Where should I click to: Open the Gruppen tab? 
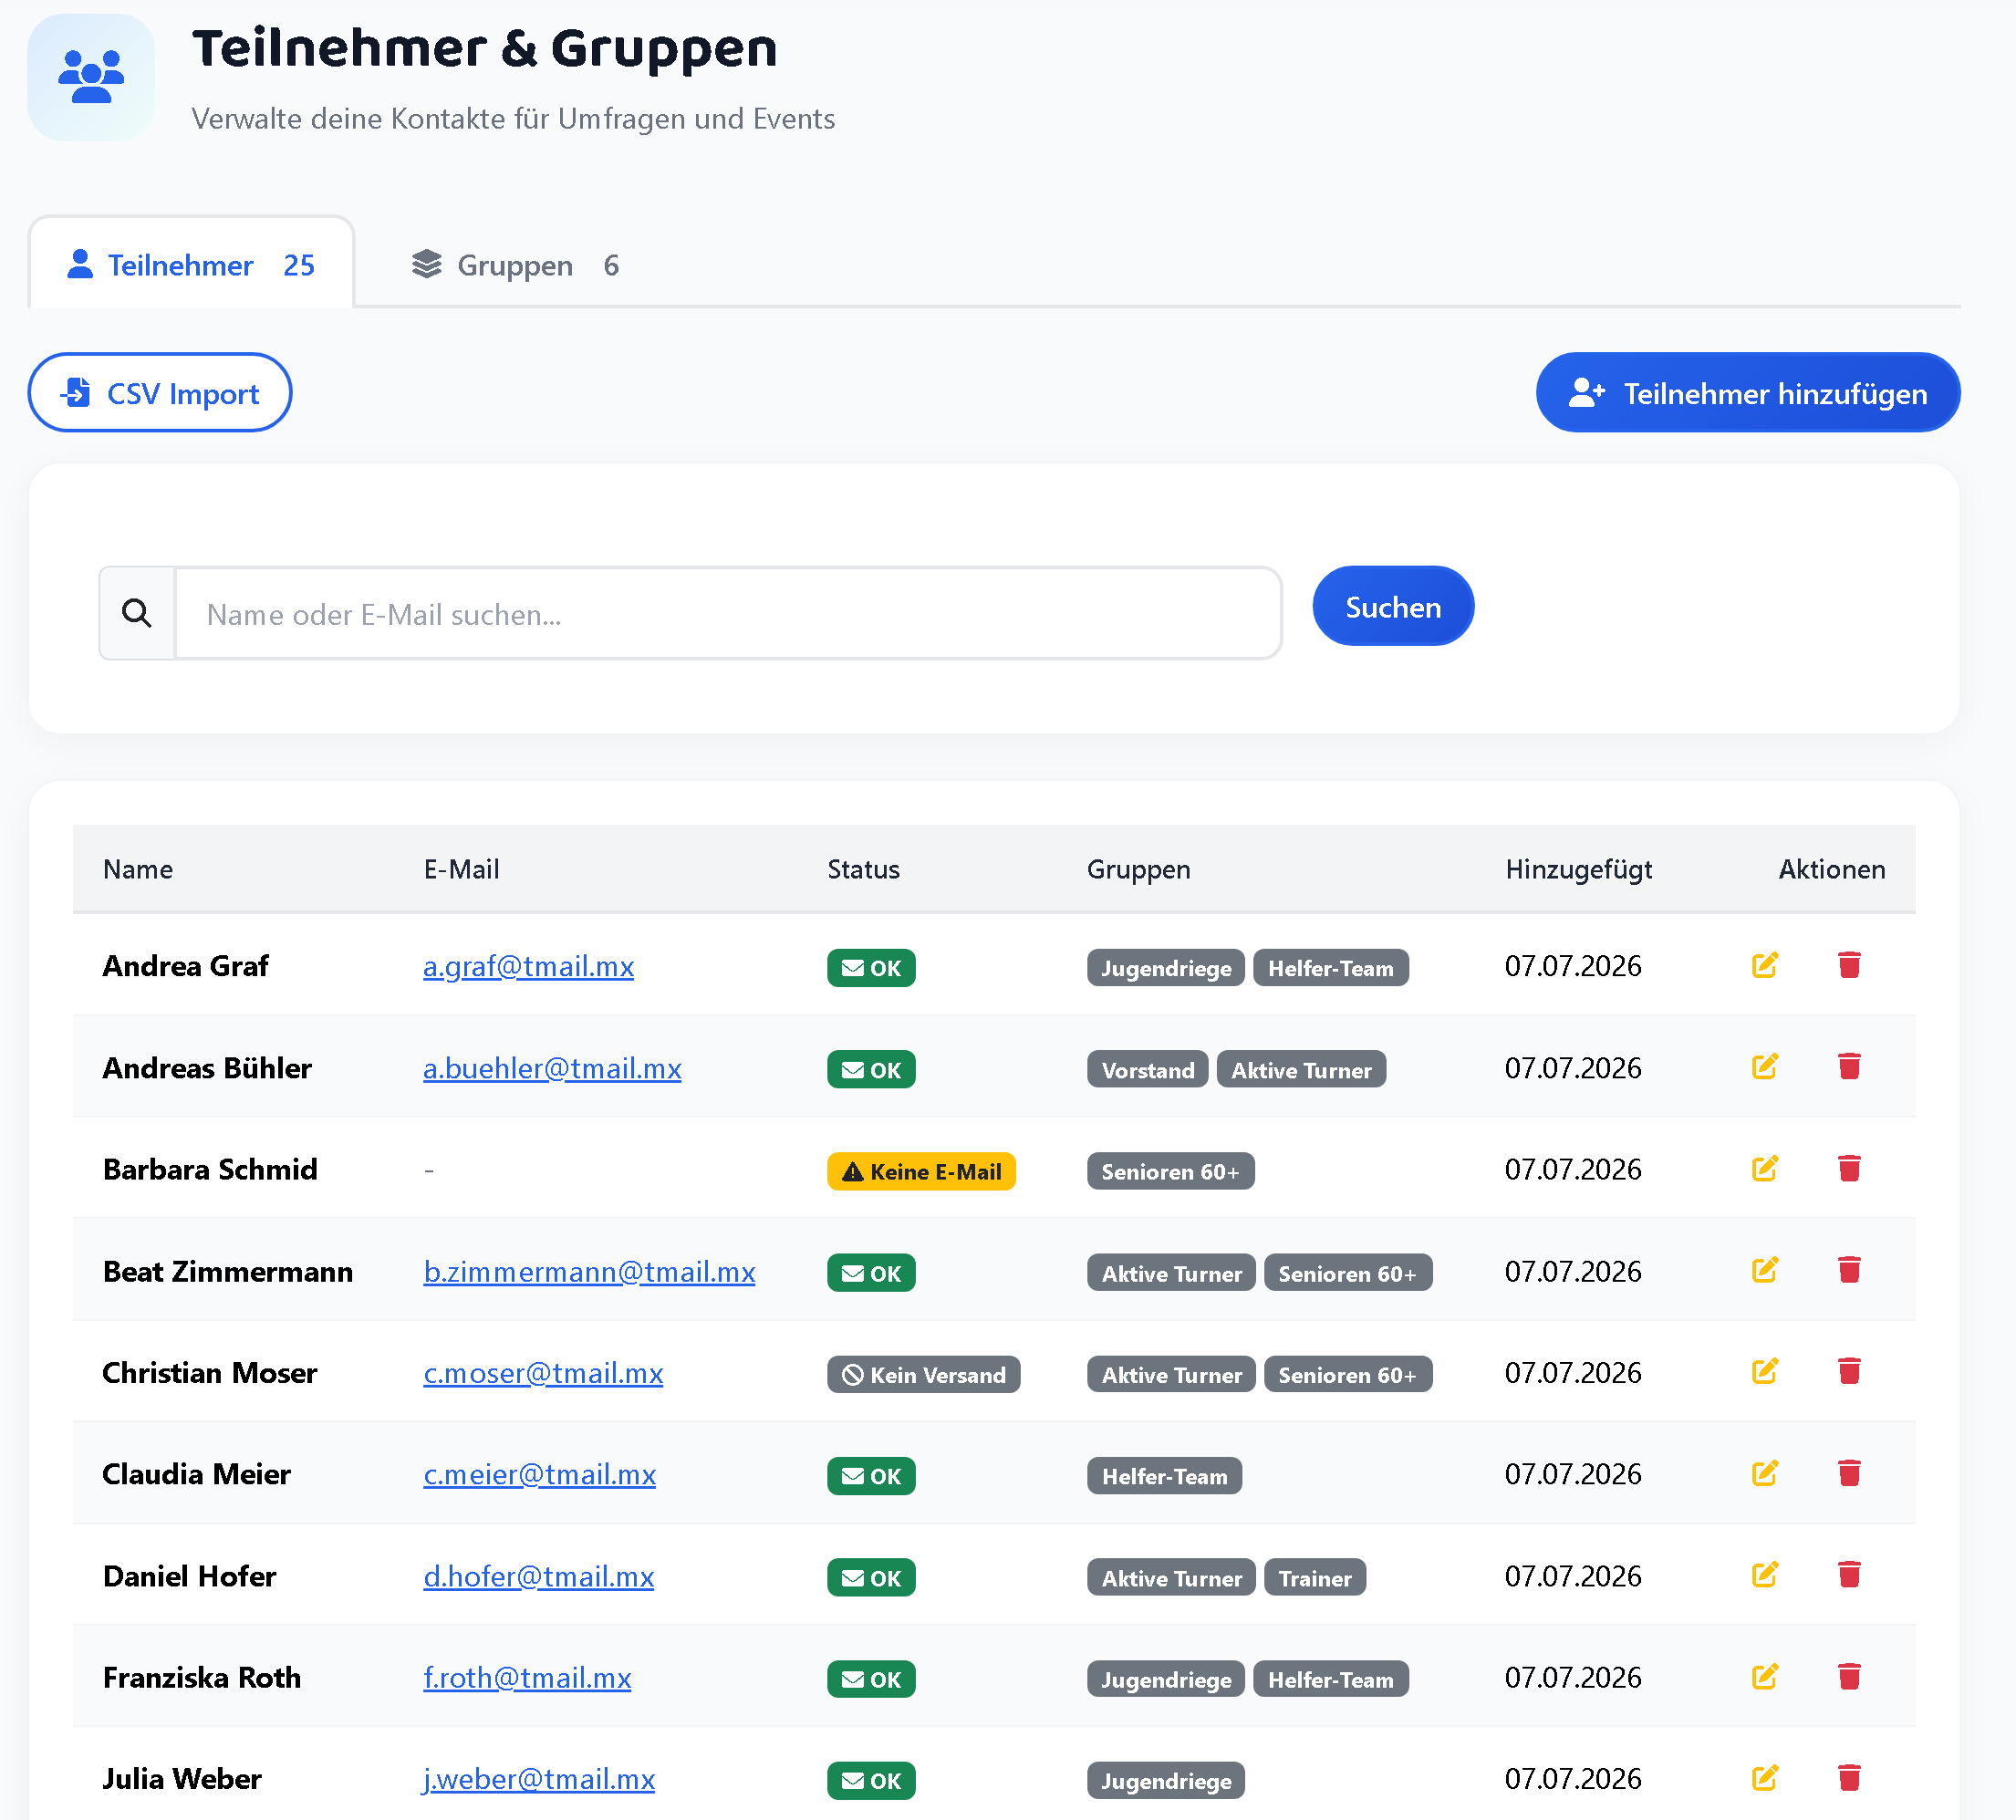(515, 264)
